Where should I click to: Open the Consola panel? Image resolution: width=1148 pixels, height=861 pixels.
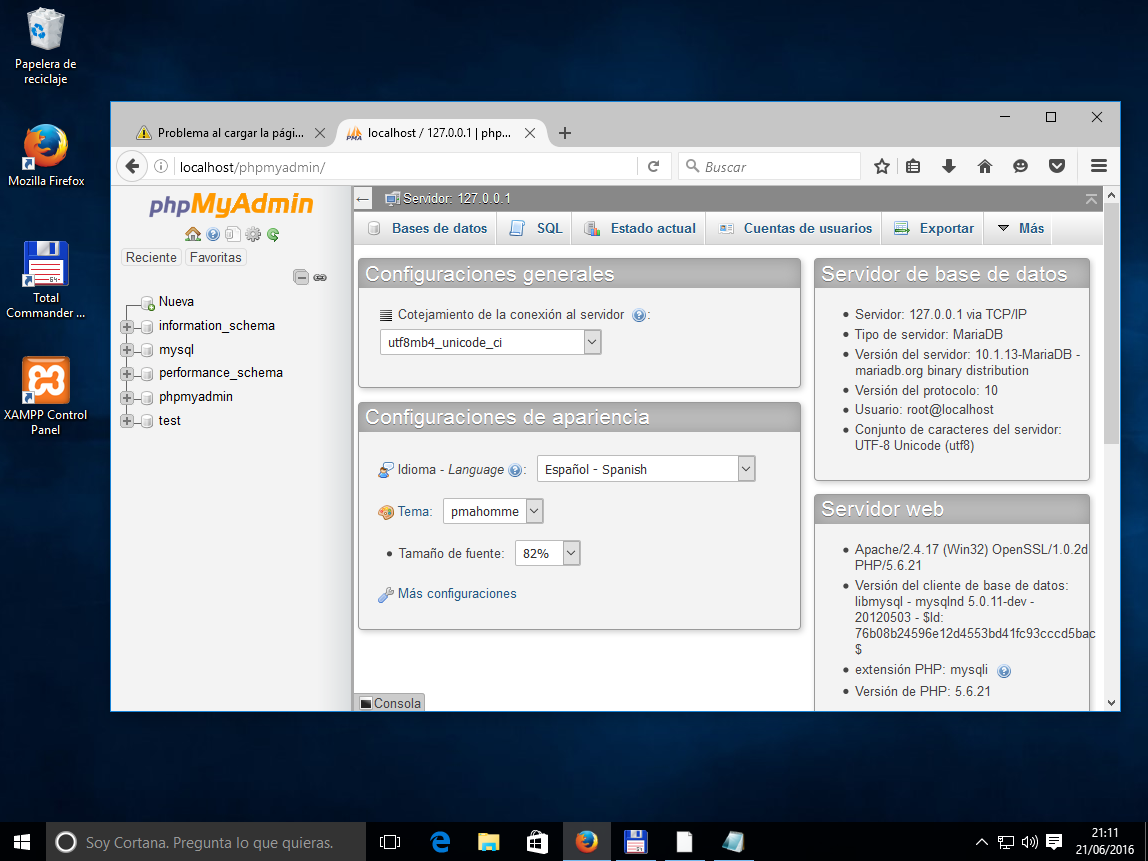(389, 703)
